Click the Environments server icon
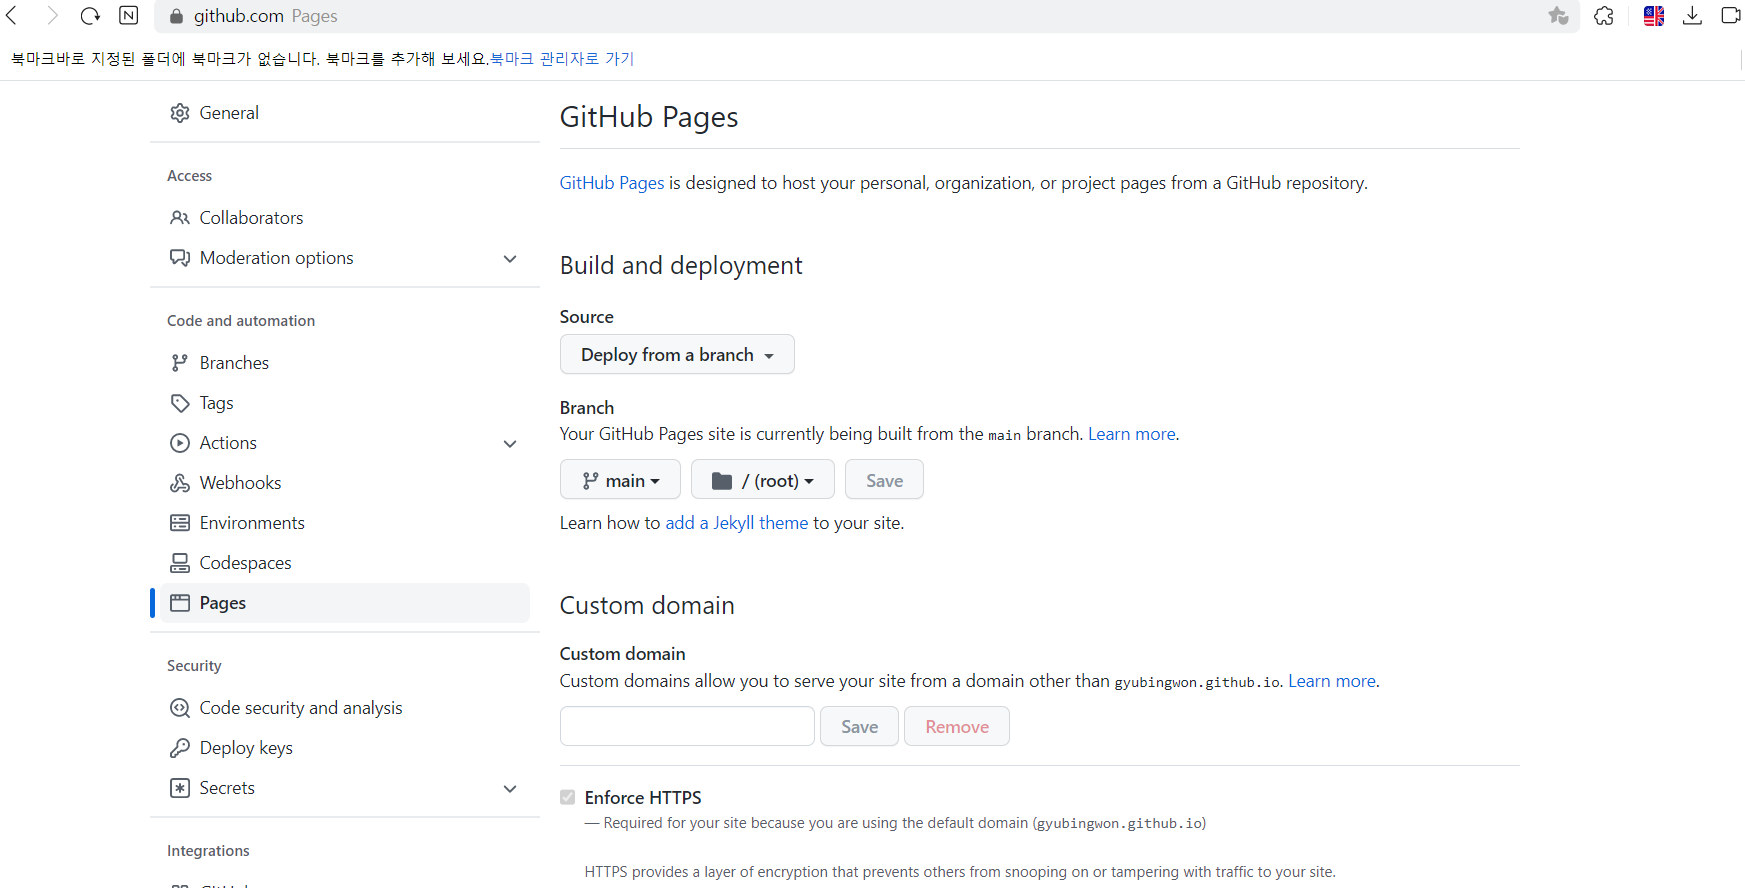The height and width of the screenshot is (888, 1745). click(x=180, y=523)
